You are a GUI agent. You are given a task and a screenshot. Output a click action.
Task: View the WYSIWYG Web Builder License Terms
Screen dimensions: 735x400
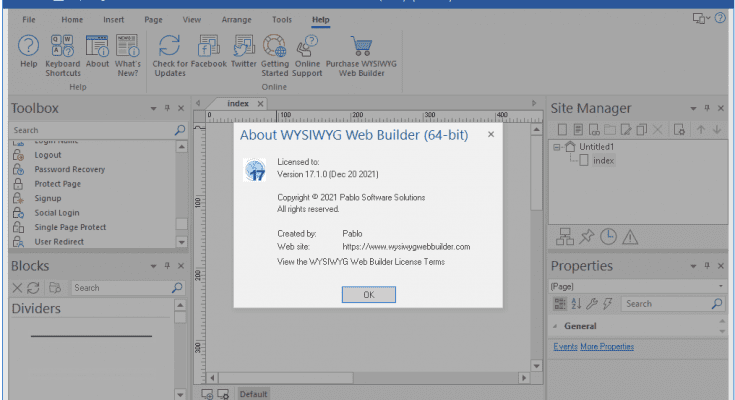tap(361, 262)
